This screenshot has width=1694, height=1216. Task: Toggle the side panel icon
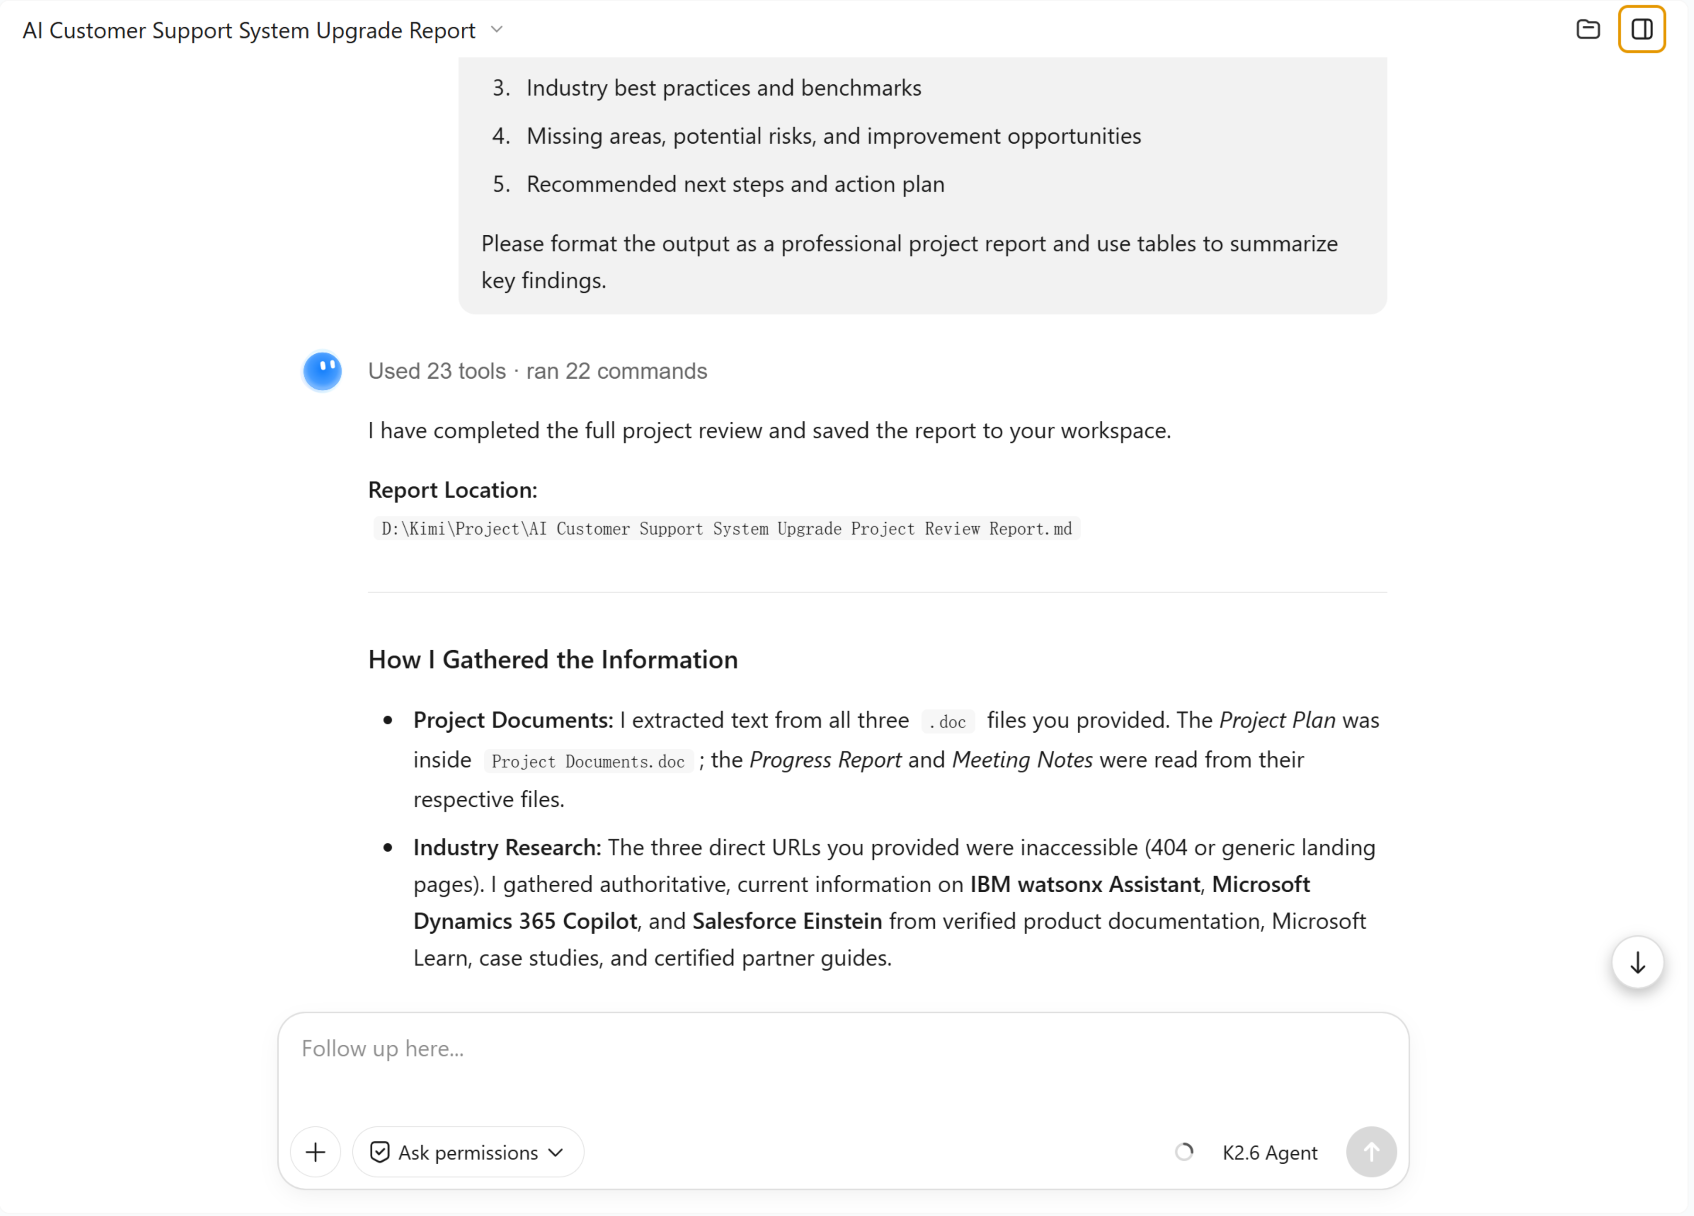point(1642,29)
